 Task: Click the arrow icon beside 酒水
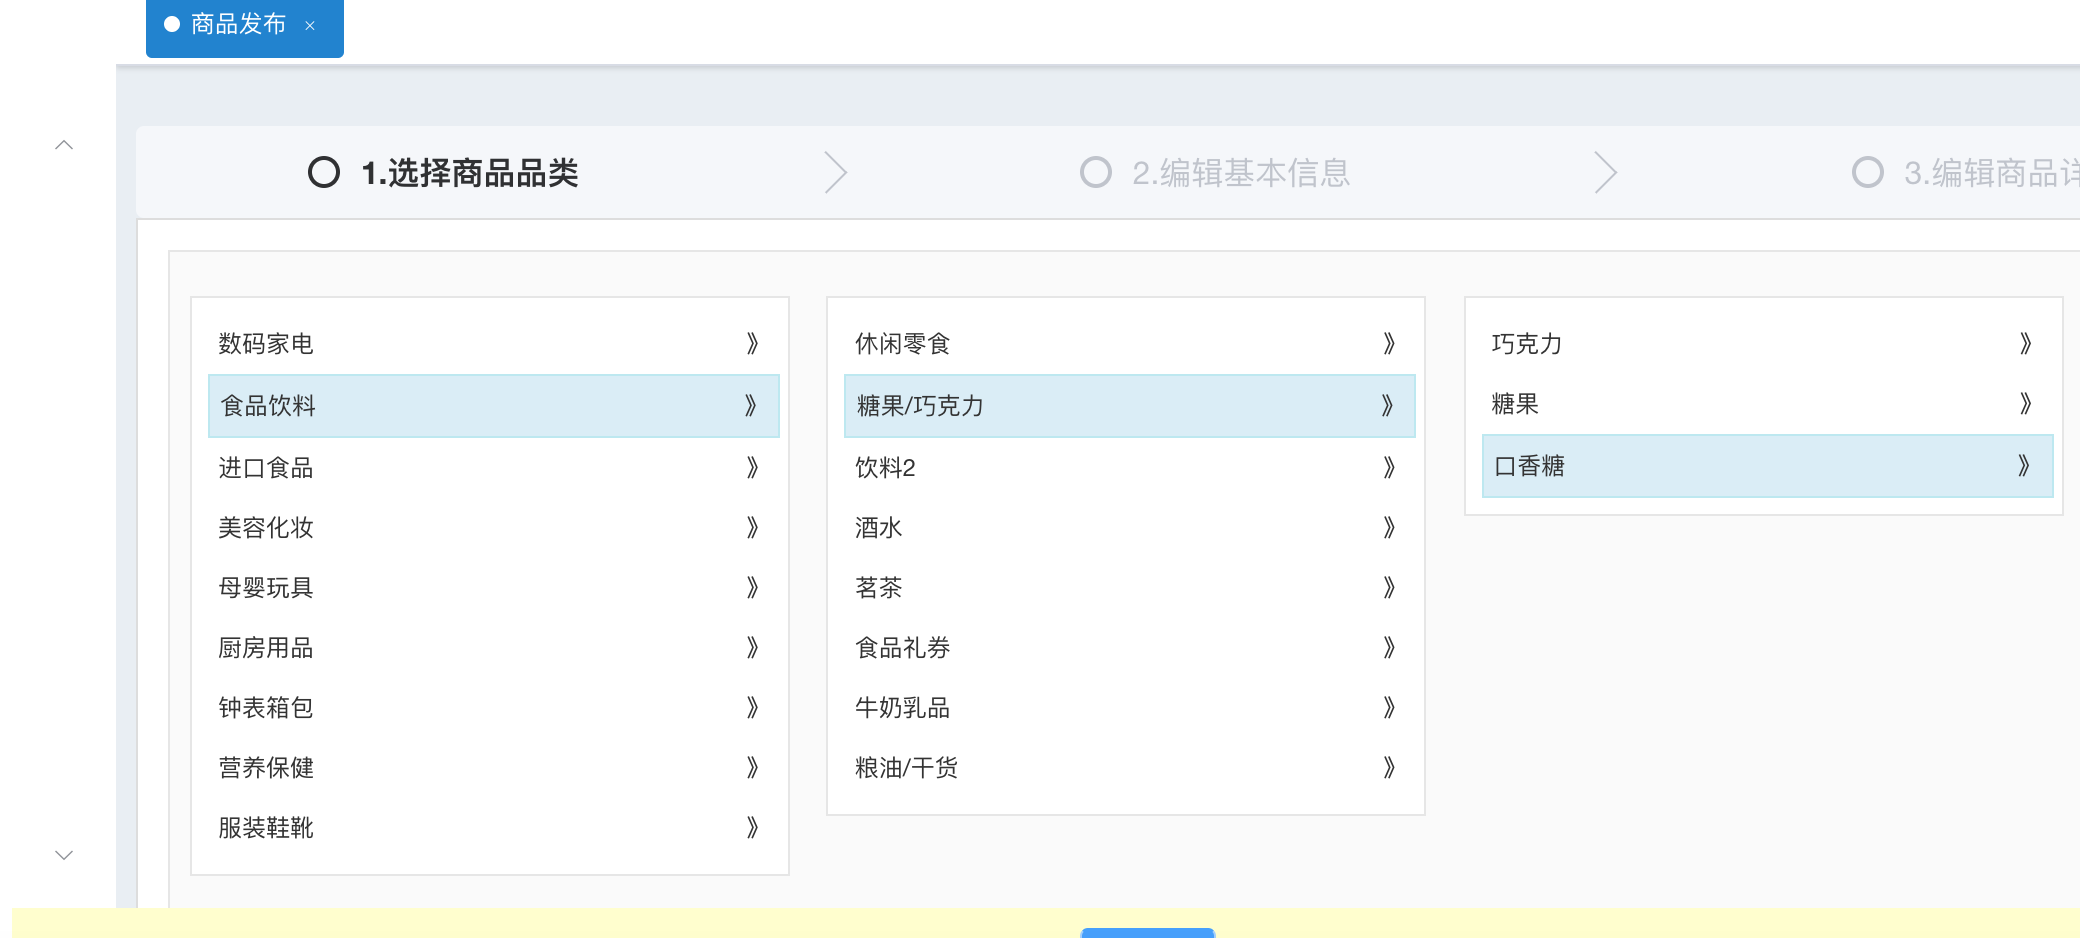(1388, 528)
